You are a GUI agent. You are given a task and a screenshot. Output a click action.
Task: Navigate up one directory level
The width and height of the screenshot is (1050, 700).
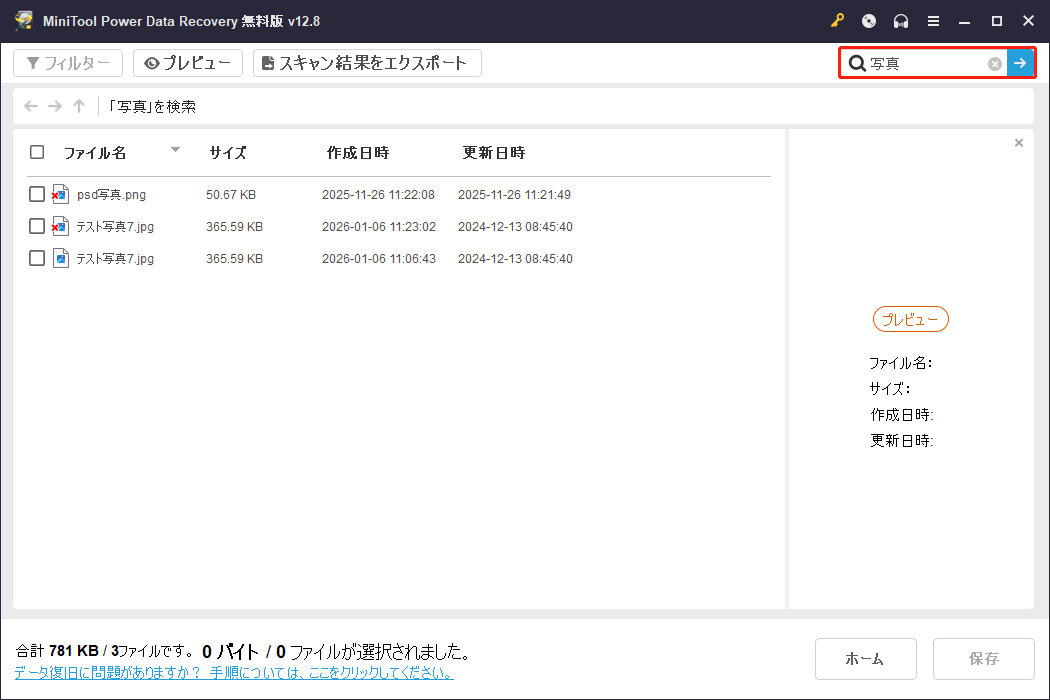click(x=78, y=106)
